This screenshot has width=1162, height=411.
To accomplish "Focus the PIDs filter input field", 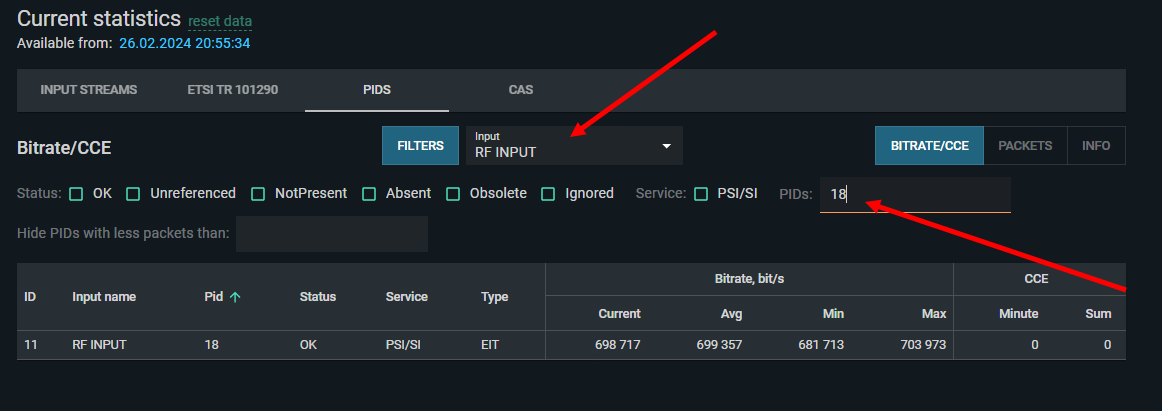I will pyautogui.click(x=915, y=195).
